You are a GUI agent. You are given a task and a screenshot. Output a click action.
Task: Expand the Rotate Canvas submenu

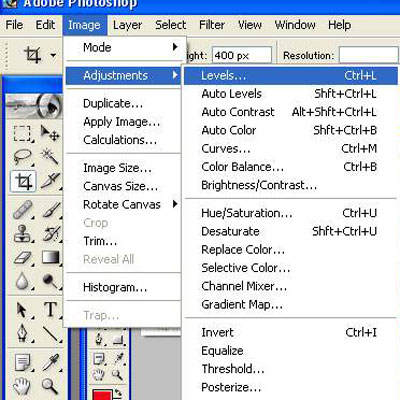tap(123, 204)
